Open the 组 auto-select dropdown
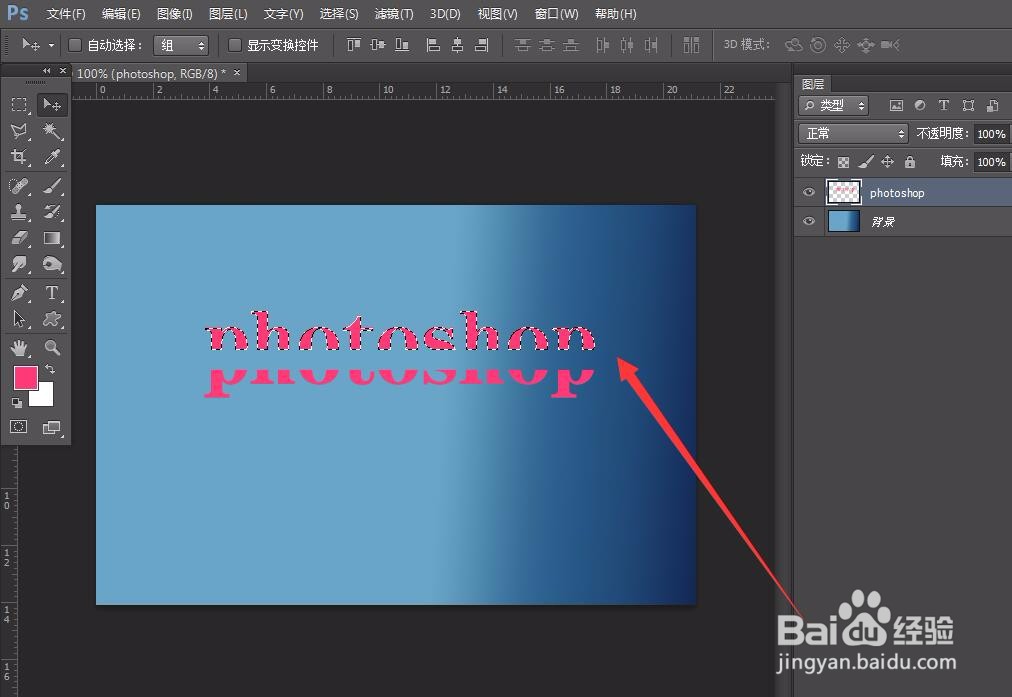1012x697 pixels. (181, 45)
